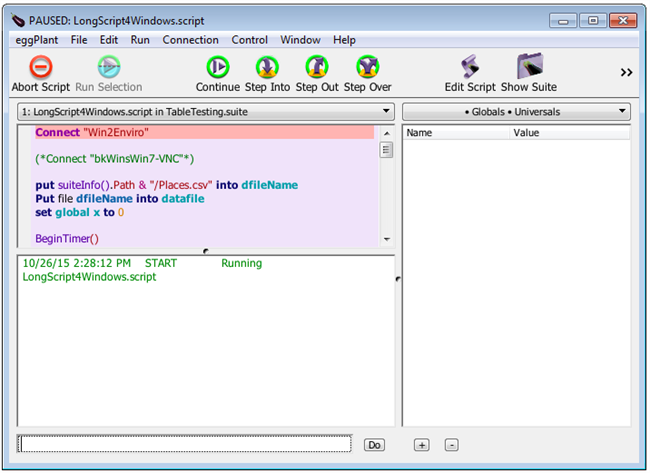
Task: Click the Step Over icon
Action: point(367,67)
